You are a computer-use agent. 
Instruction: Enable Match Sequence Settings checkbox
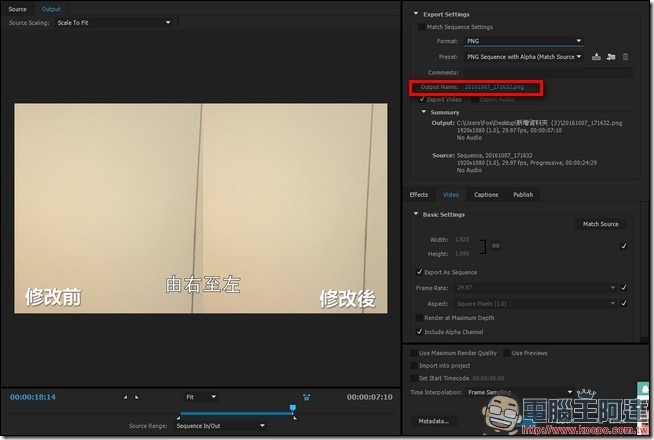pyautogui.click(x=422, y=27)
